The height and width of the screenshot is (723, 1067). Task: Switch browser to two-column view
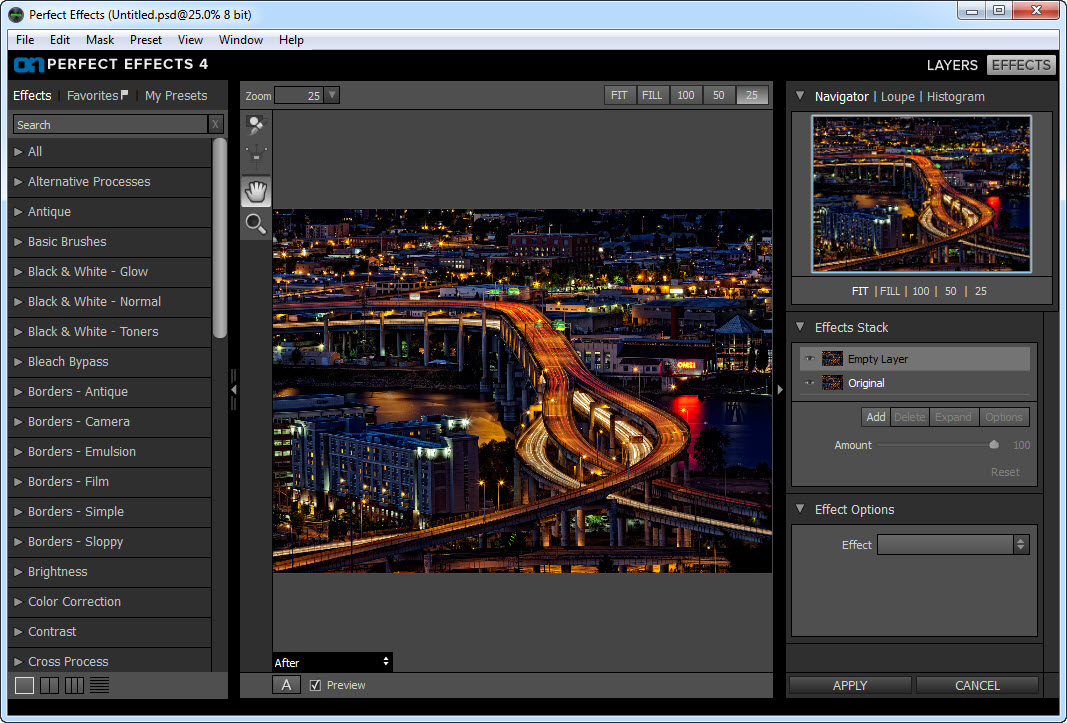click(x=50, y=686)
